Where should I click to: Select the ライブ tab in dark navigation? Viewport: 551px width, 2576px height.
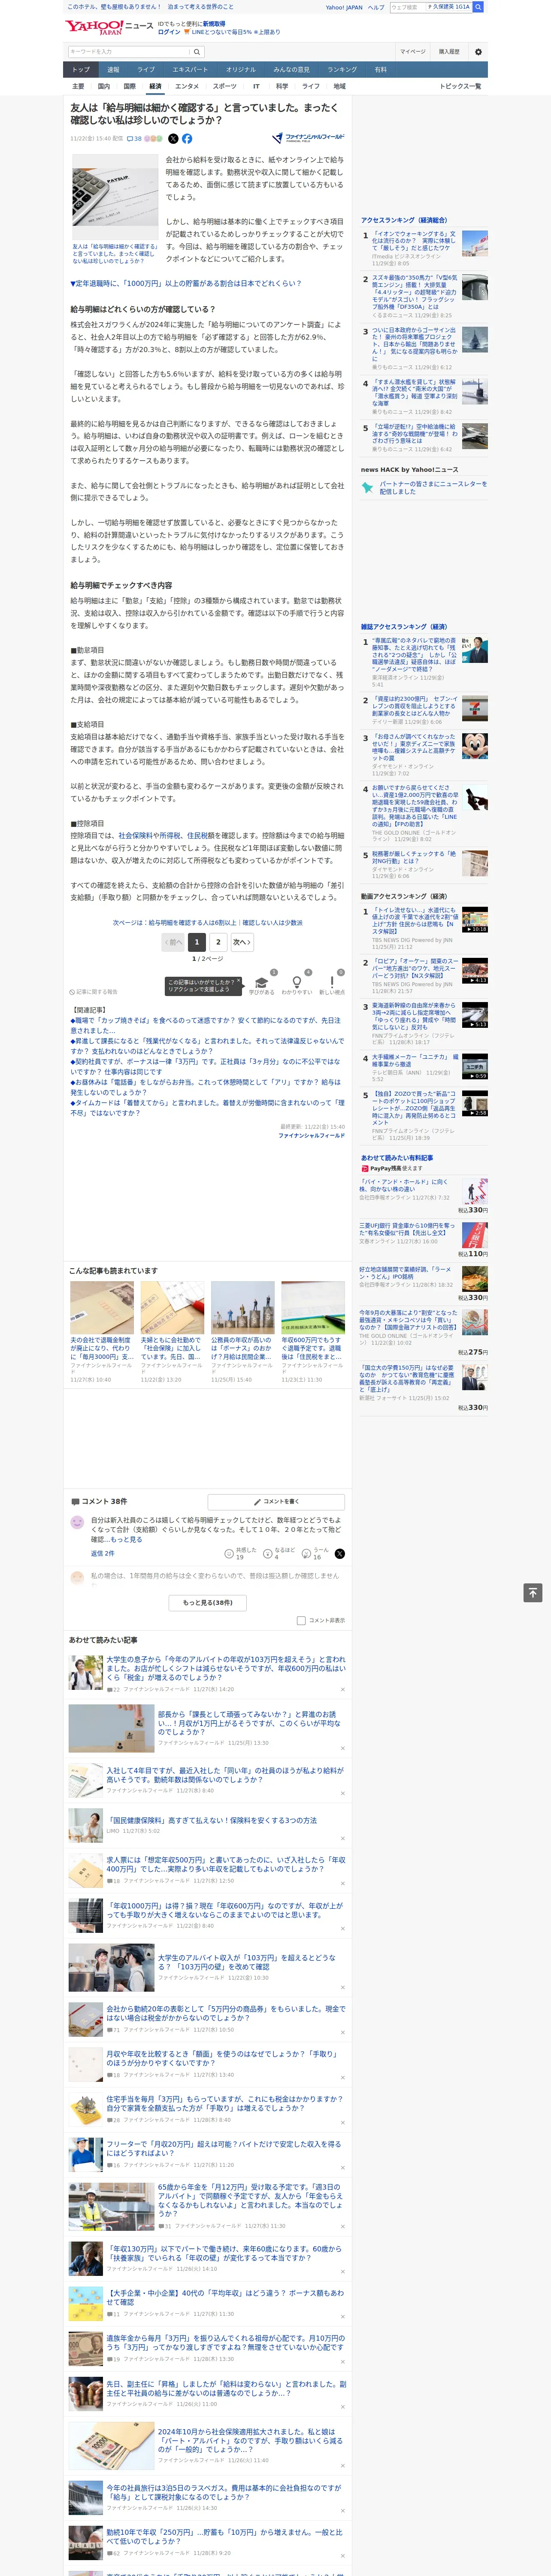click(146, 70)
